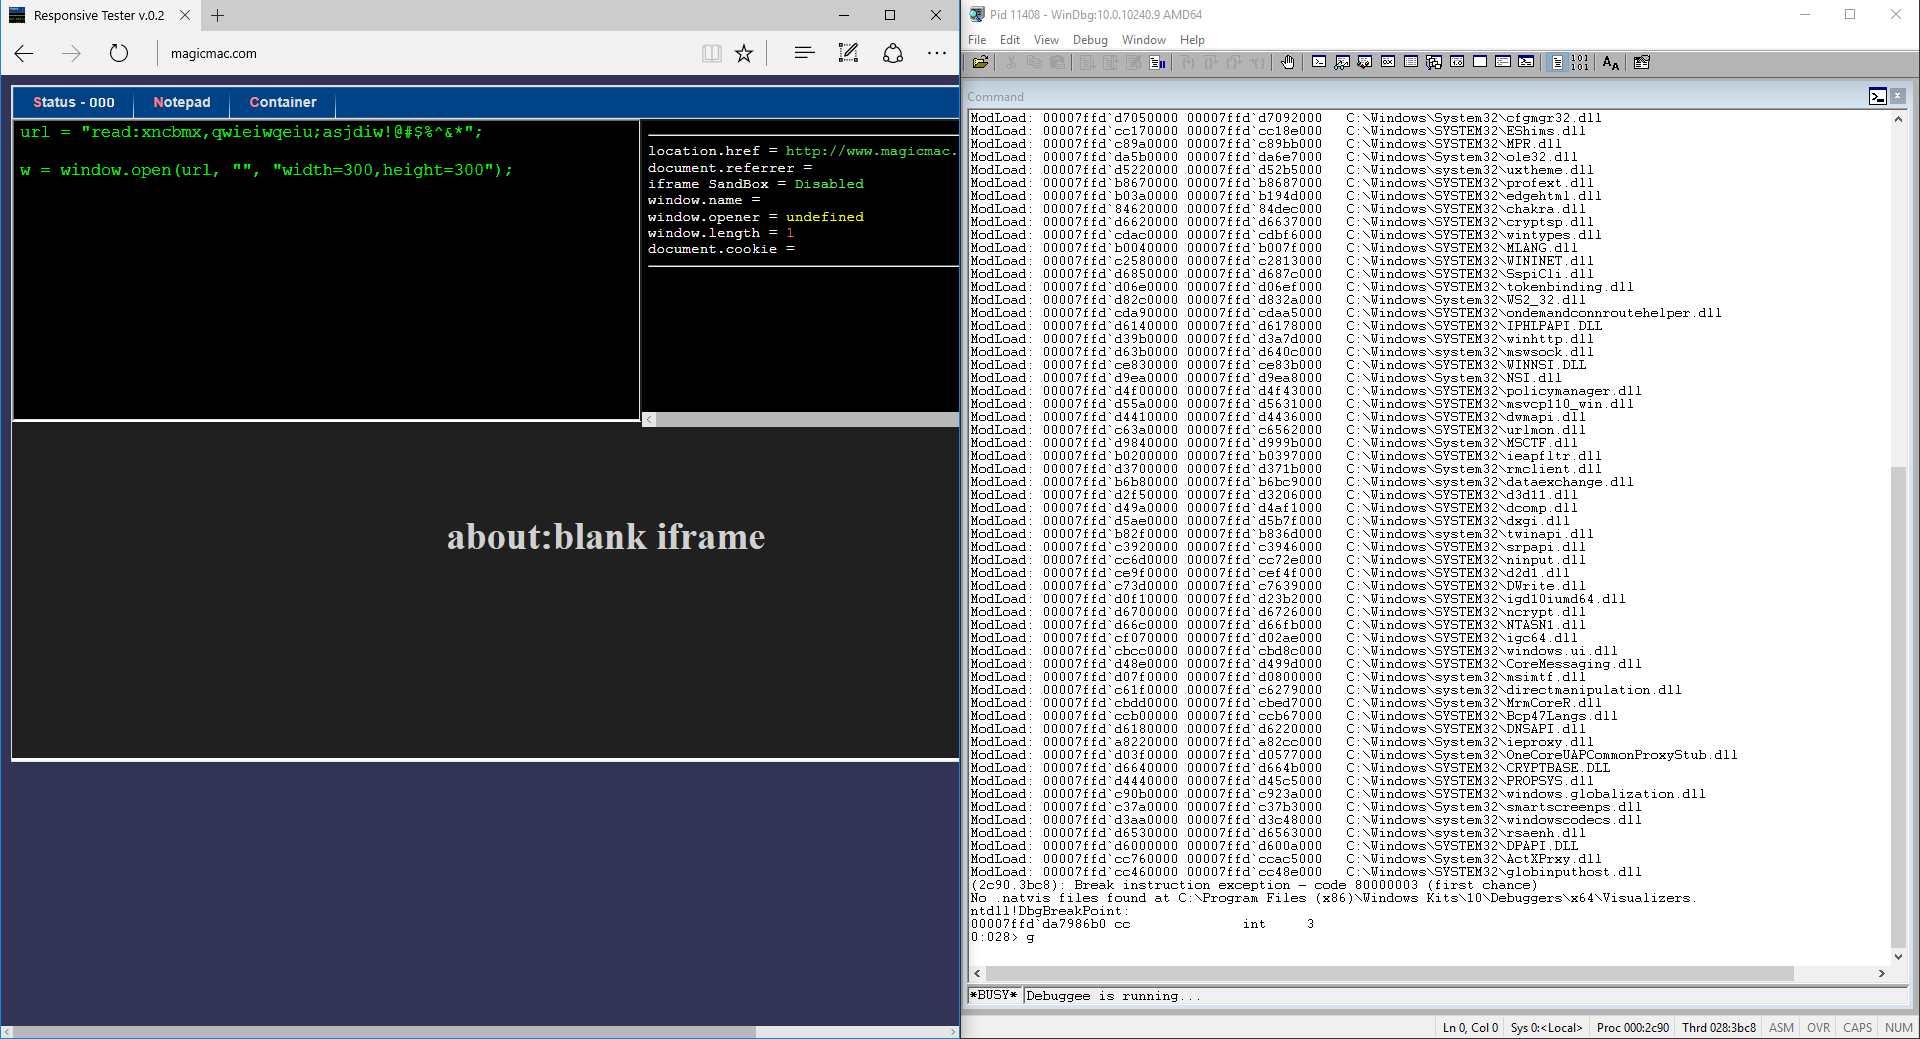
Task: Open the Watch window in WinDbg
Action: [x=1341, y=62]
